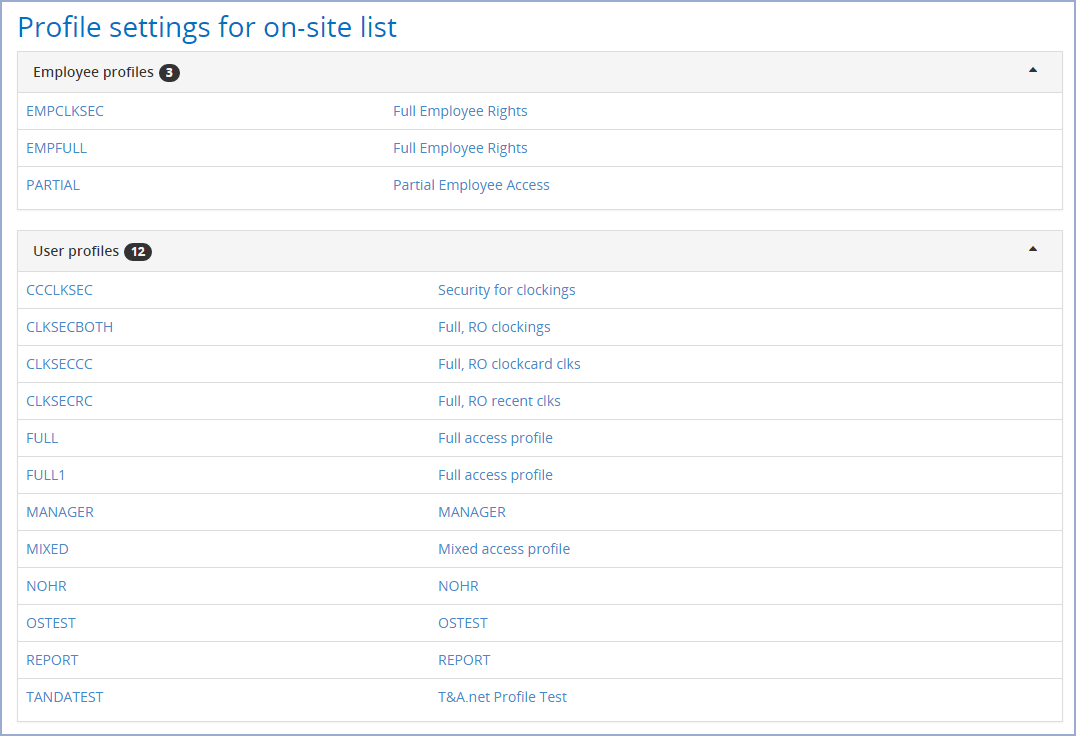Click the Partial Employee Access description
Screen dimensions: 1076x736
pos(471,185)
